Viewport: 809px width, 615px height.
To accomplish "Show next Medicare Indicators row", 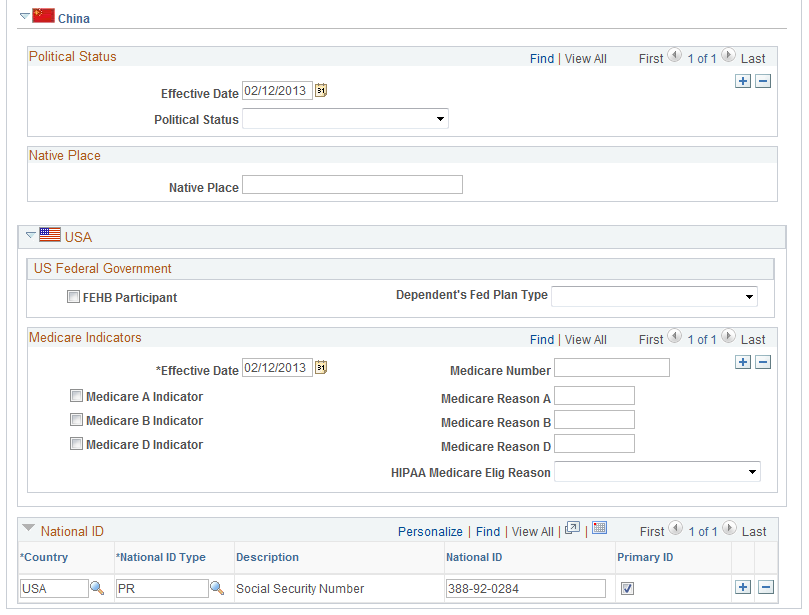I will pos(728,336).
